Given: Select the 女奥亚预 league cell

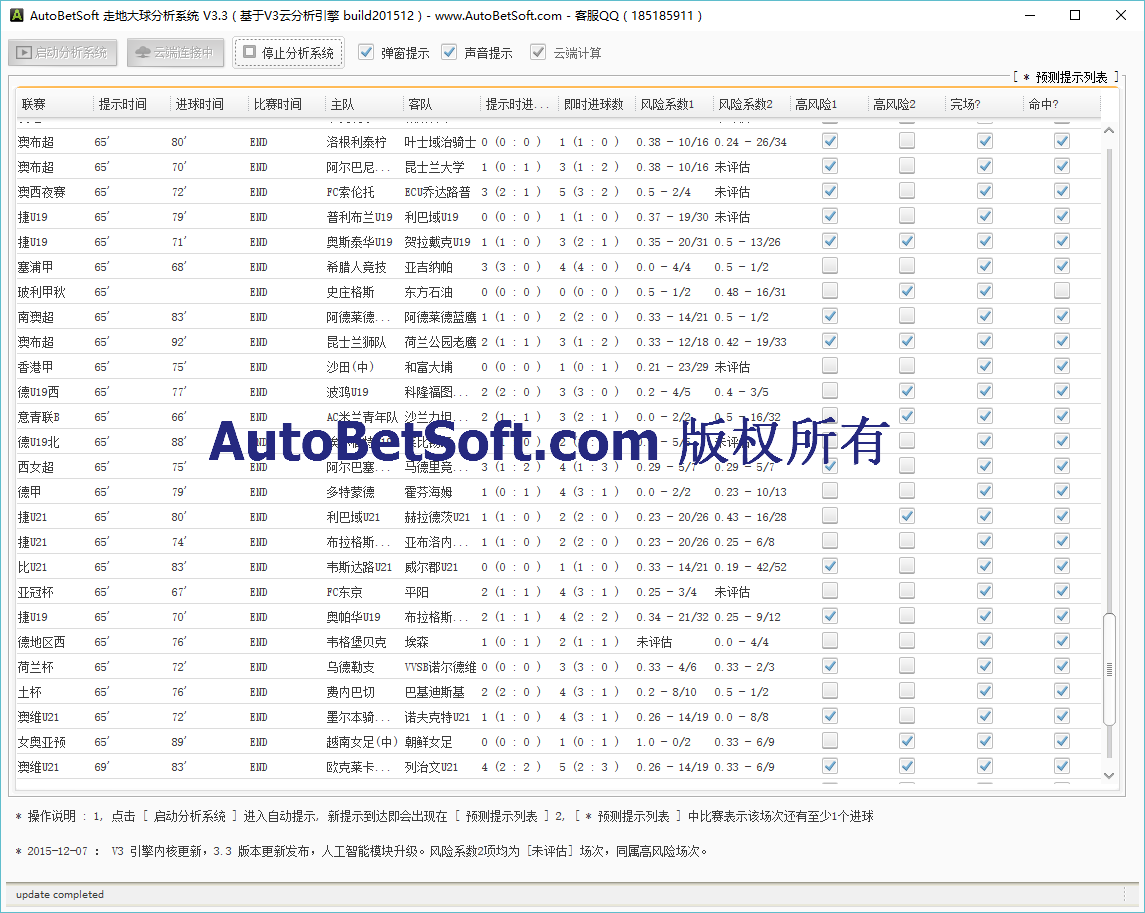Looking at the screenshot, I should click(x=42, y=742).
